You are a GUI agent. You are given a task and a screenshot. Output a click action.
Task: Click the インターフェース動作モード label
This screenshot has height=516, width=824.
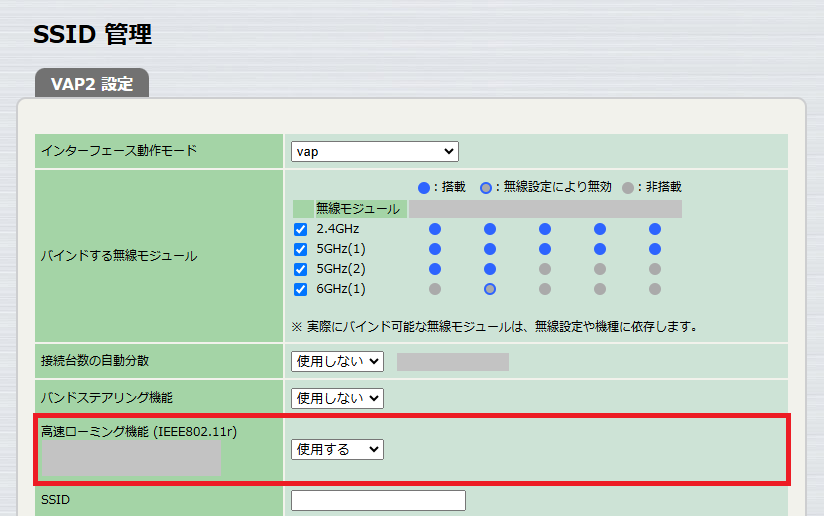[x=119, y=151]
